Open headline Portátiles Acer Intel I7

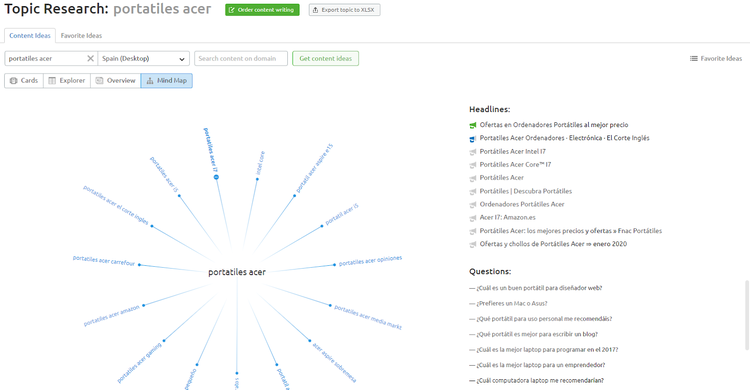[512, 151]
